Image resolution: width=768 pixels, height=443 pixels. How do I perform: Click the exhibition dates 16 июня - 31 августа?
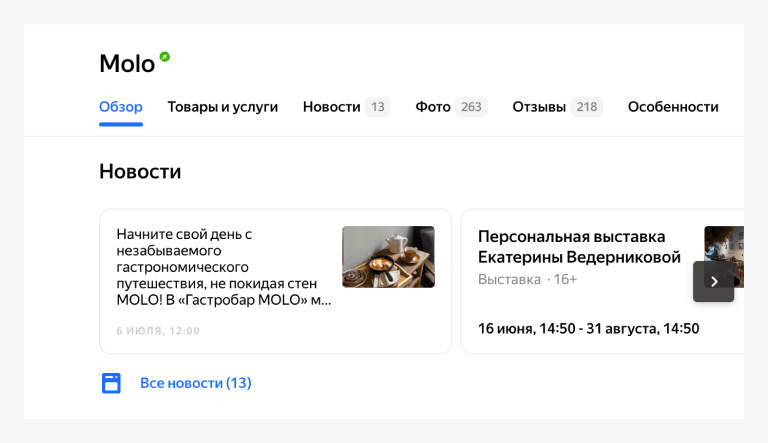click(x=588, y=328)
